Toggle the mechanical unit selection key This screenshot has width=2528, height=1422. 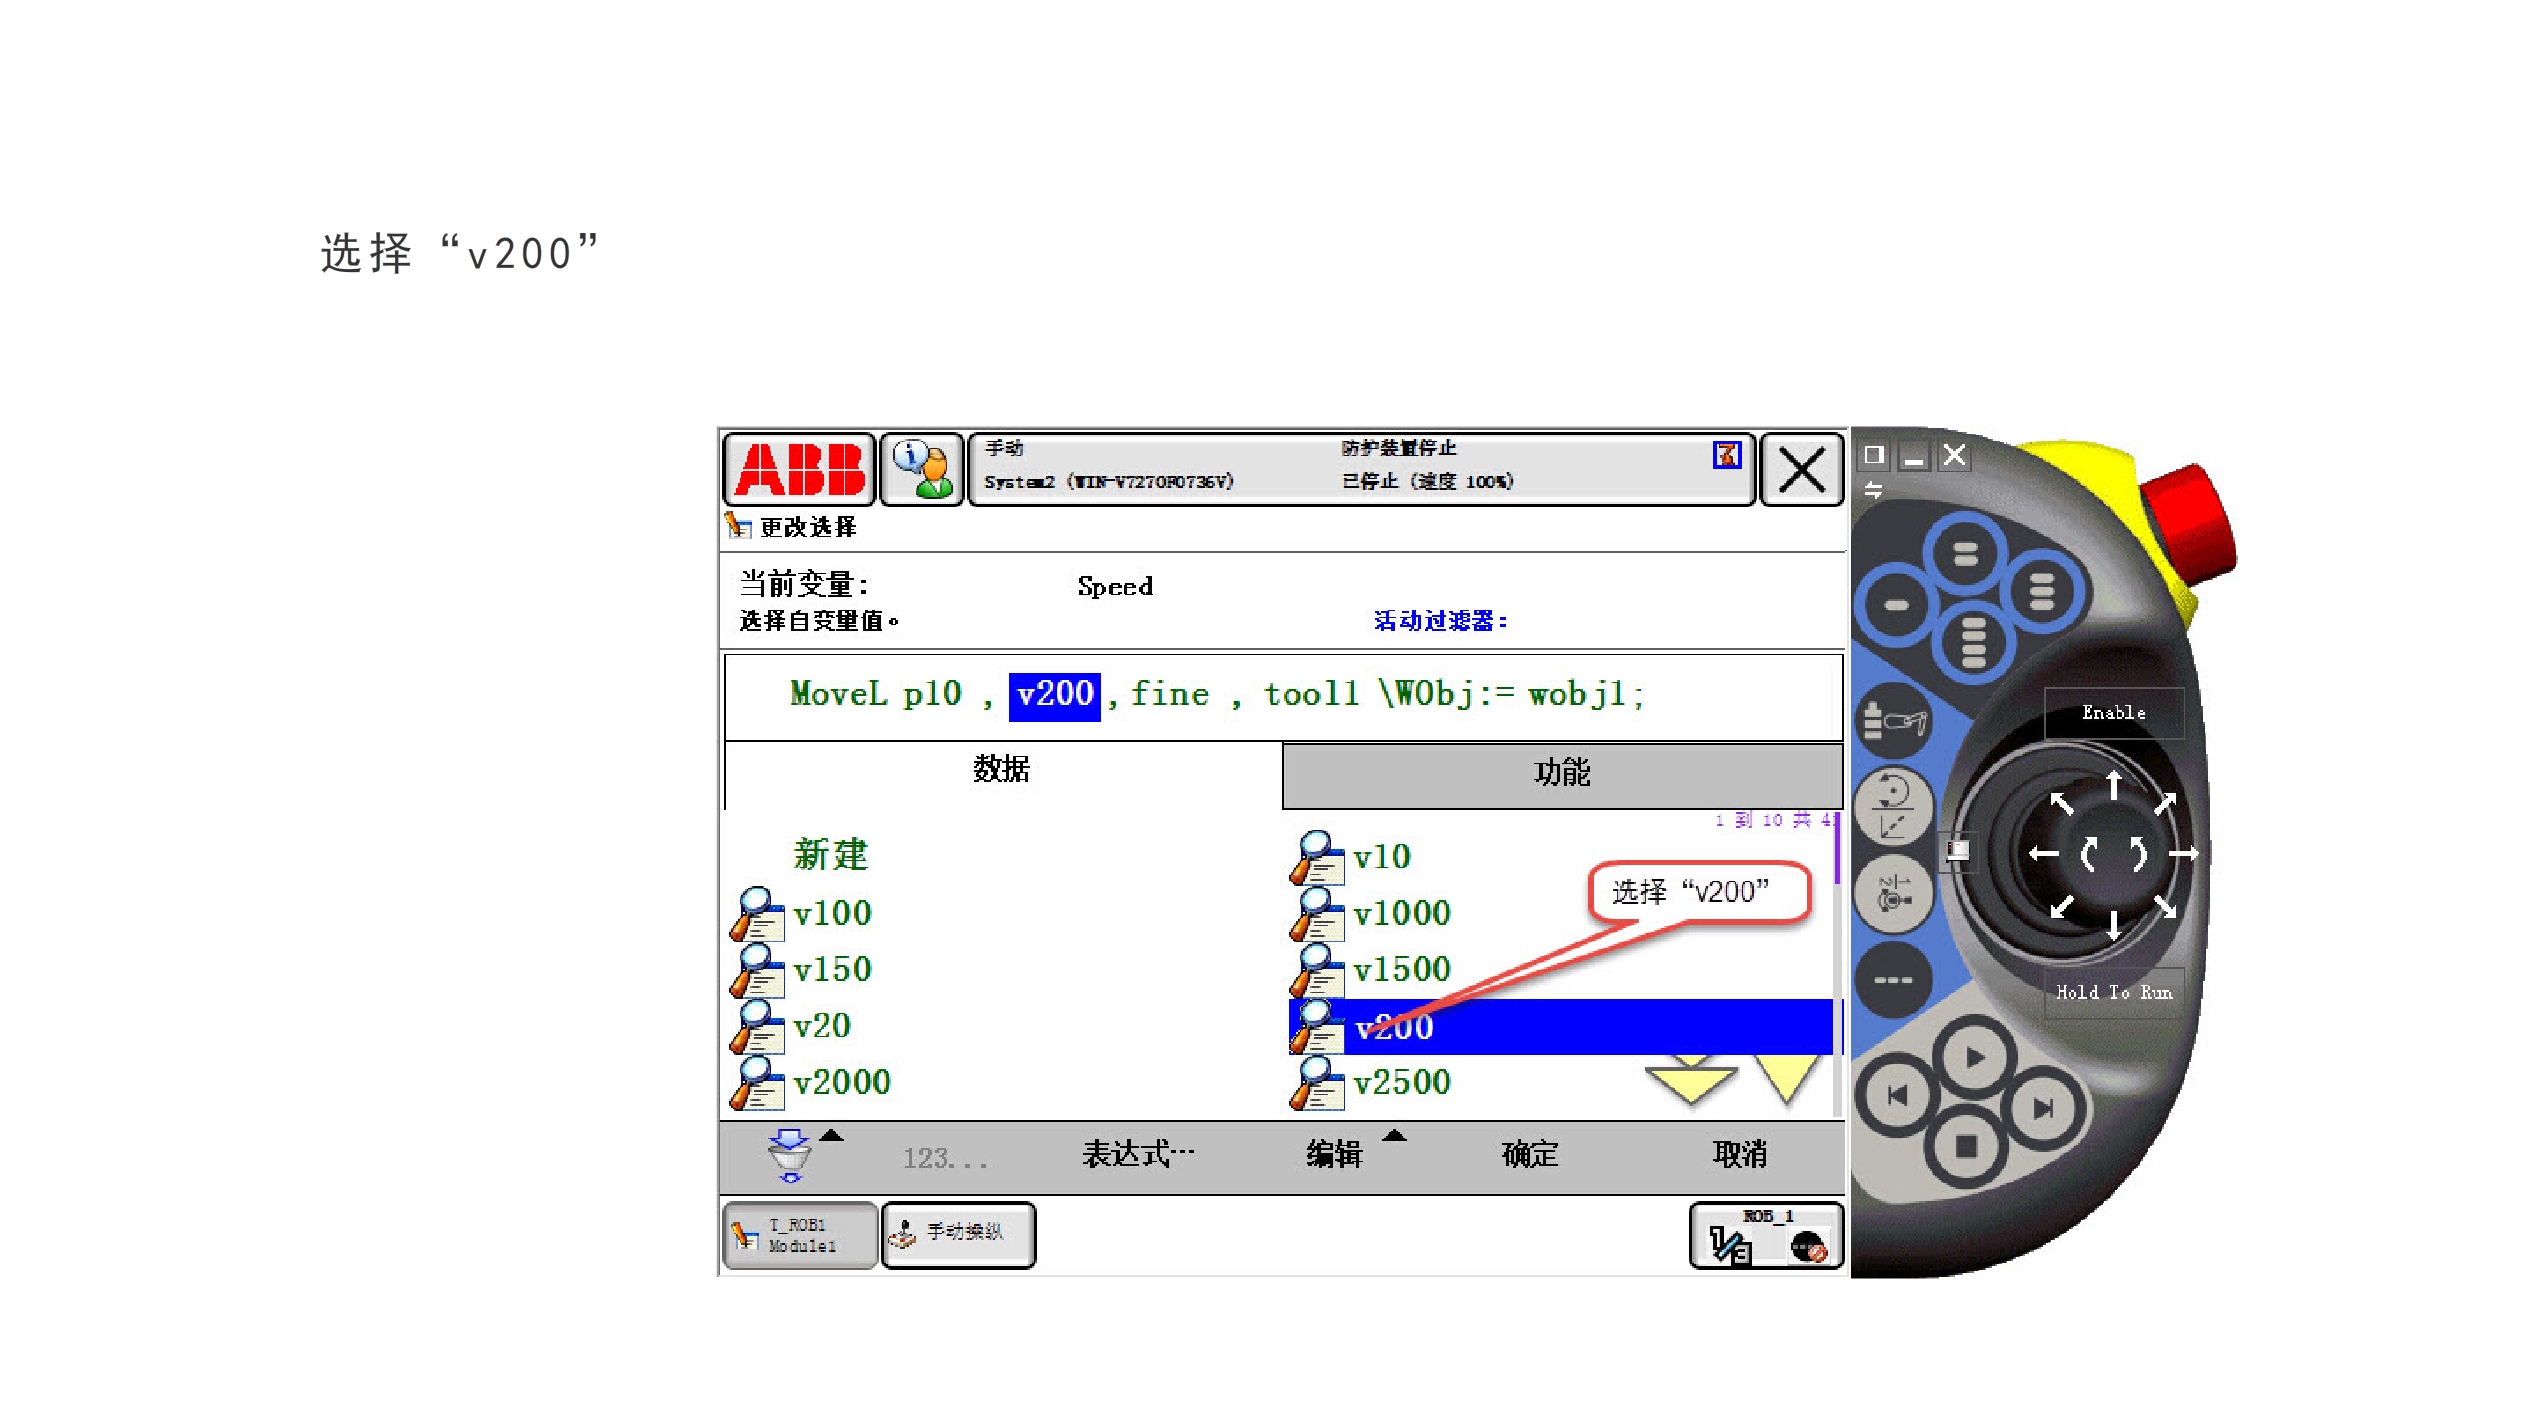[1892, 720]
